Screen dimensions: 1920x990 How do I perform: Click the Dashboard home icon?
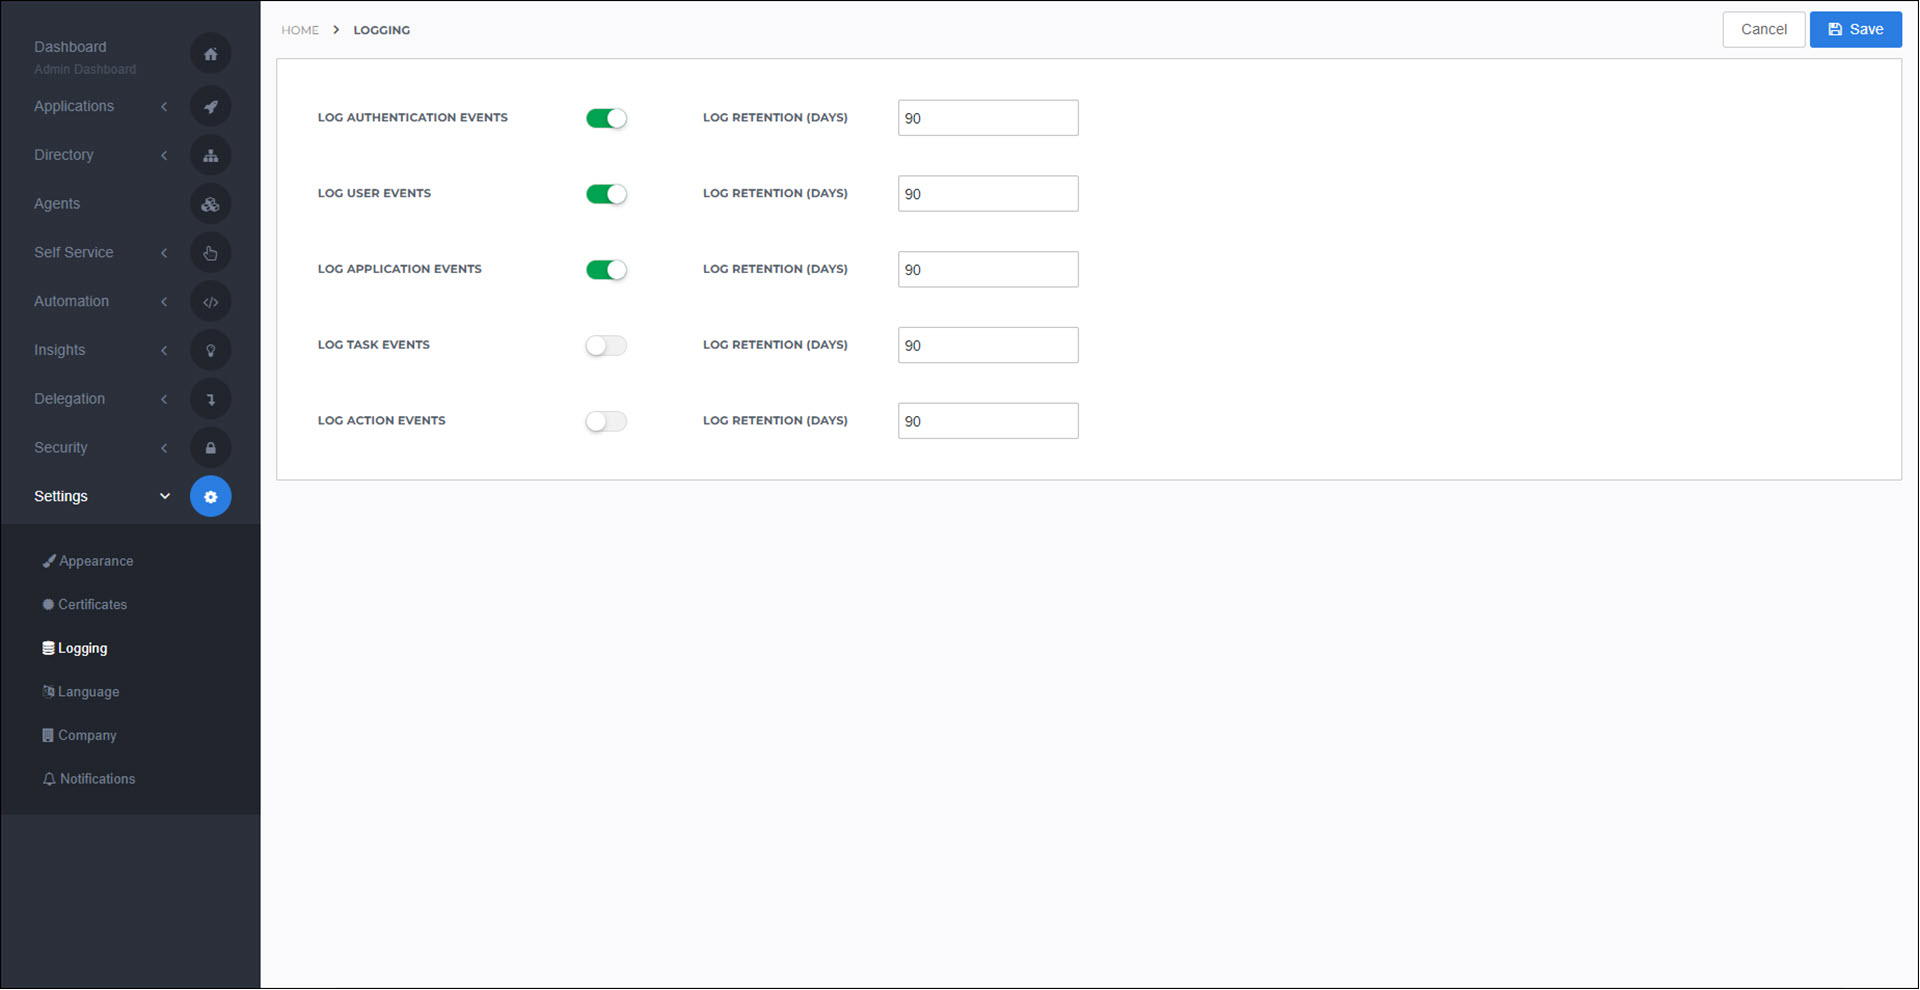pyautogui.click(x=210, y=54)
